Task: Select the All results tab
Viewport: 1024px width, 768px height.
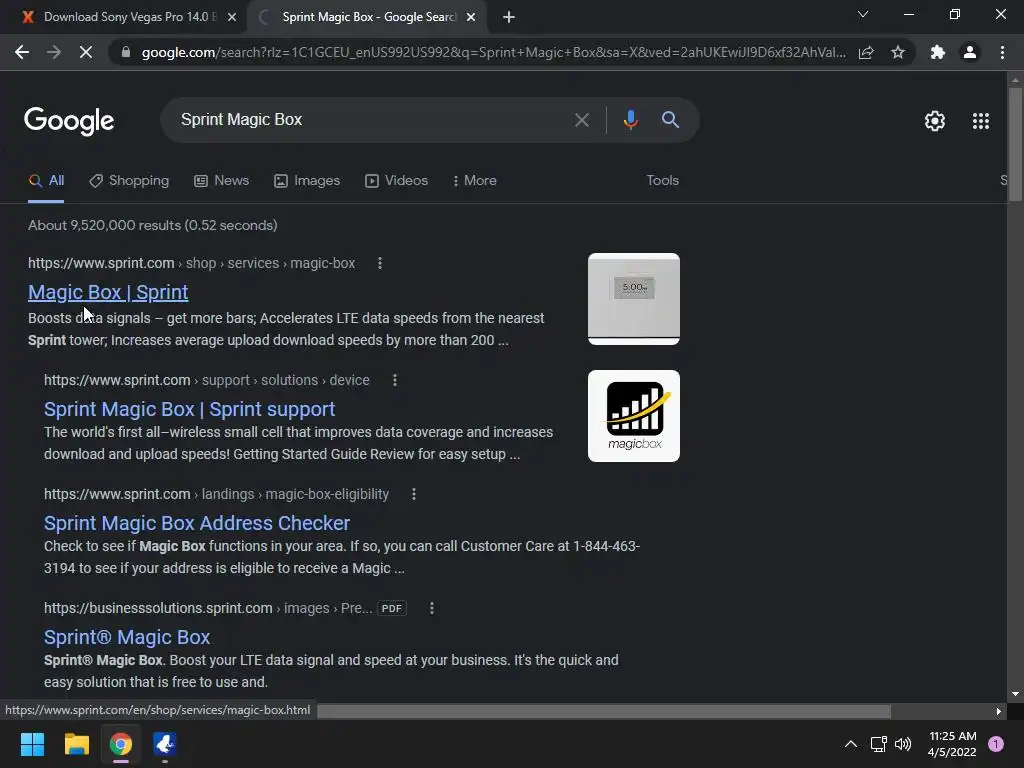Action: (46, 181)
